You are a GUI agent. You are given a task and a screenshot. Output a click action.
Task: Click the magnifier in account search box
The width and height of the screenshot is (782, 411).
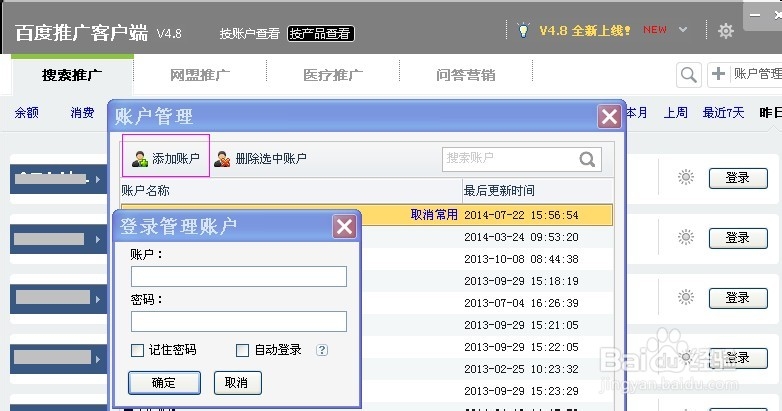point(587,159)
